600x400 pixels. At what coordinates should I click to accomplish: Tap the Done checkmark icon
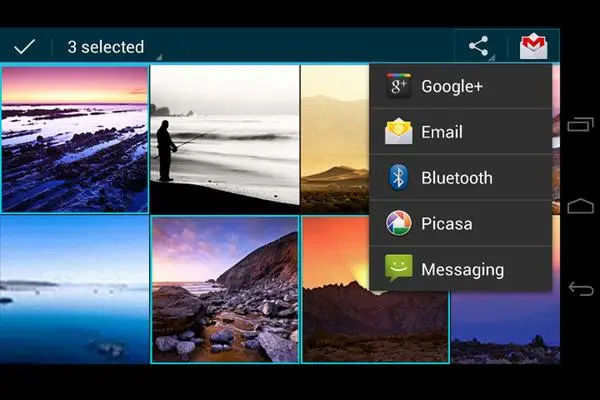coord(25,46)
